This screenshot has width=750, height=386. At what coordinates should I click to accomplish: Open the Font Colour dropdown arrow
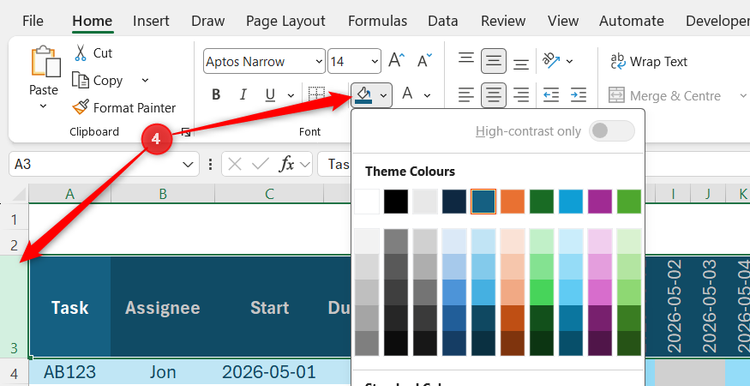[x=427, y=96]
